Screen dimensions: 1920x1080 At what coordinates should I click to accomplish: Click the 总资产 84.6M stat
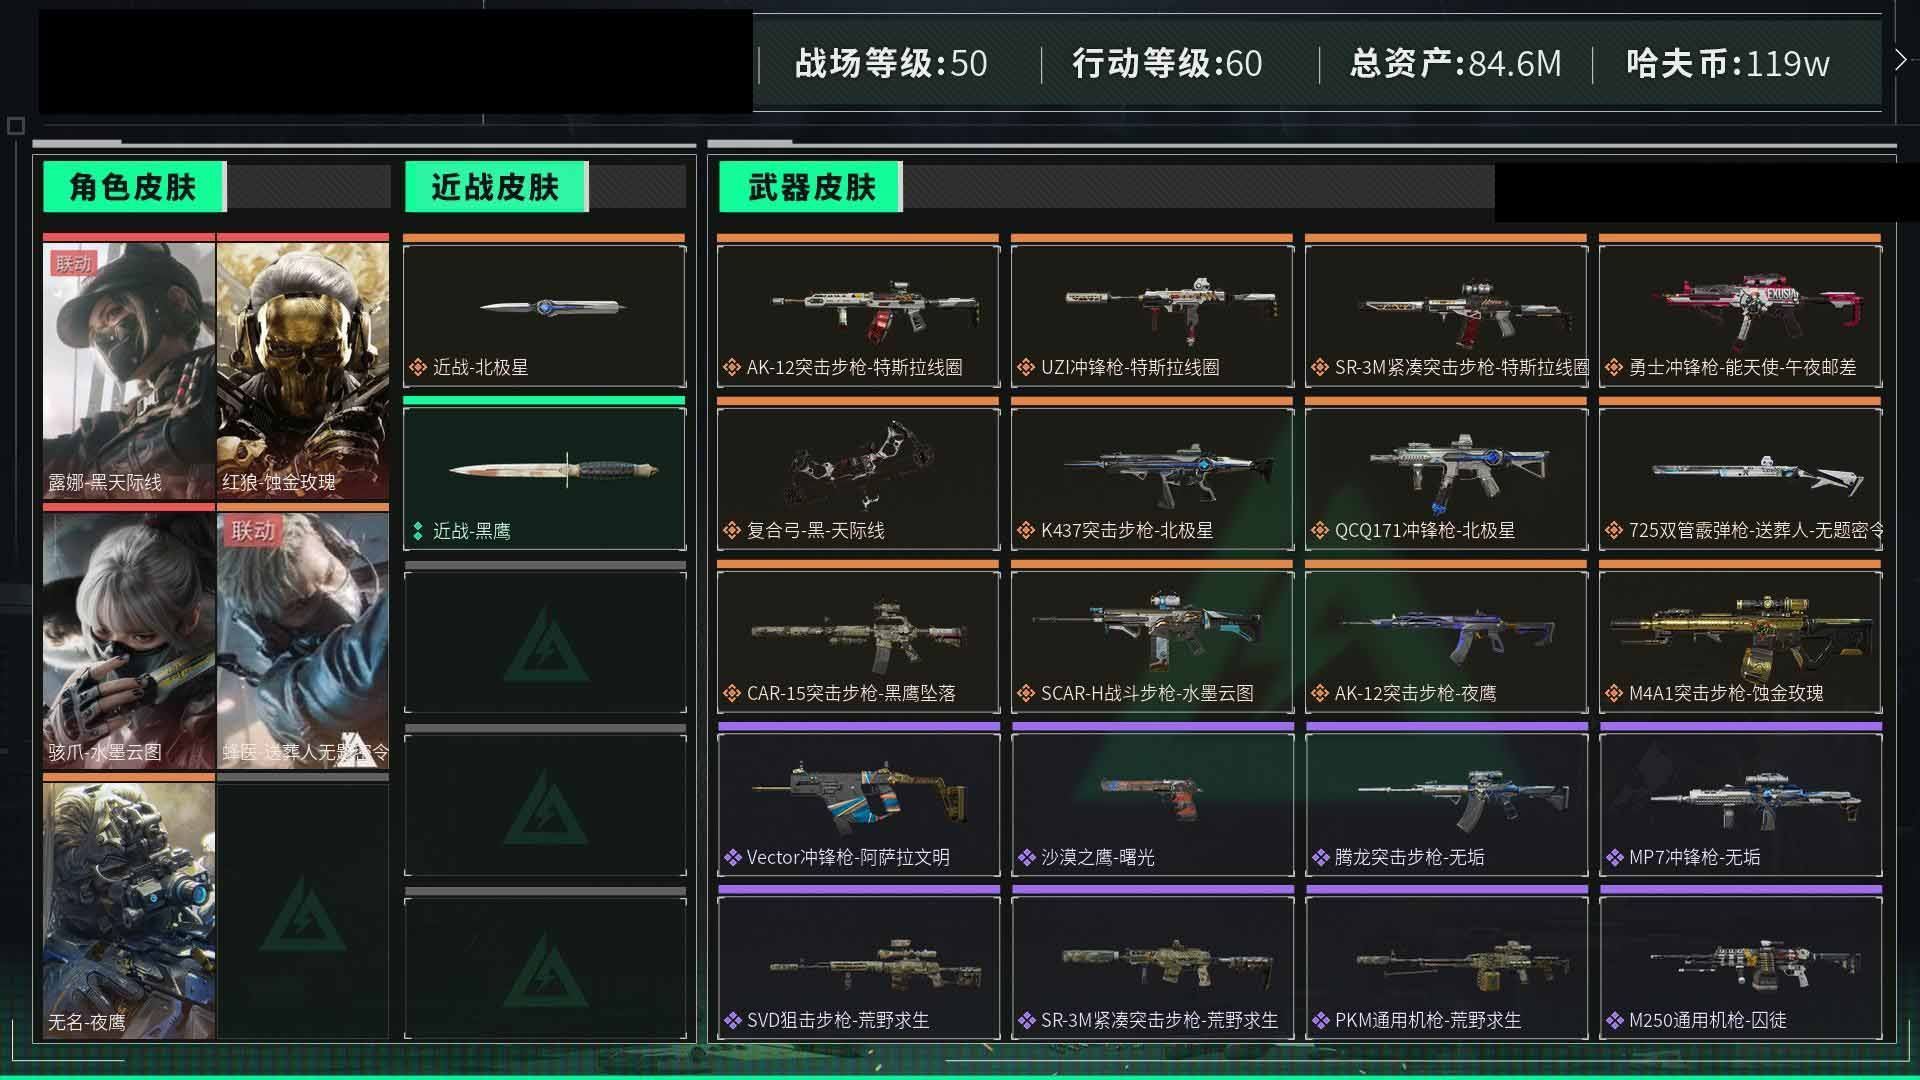point(1455,64)
